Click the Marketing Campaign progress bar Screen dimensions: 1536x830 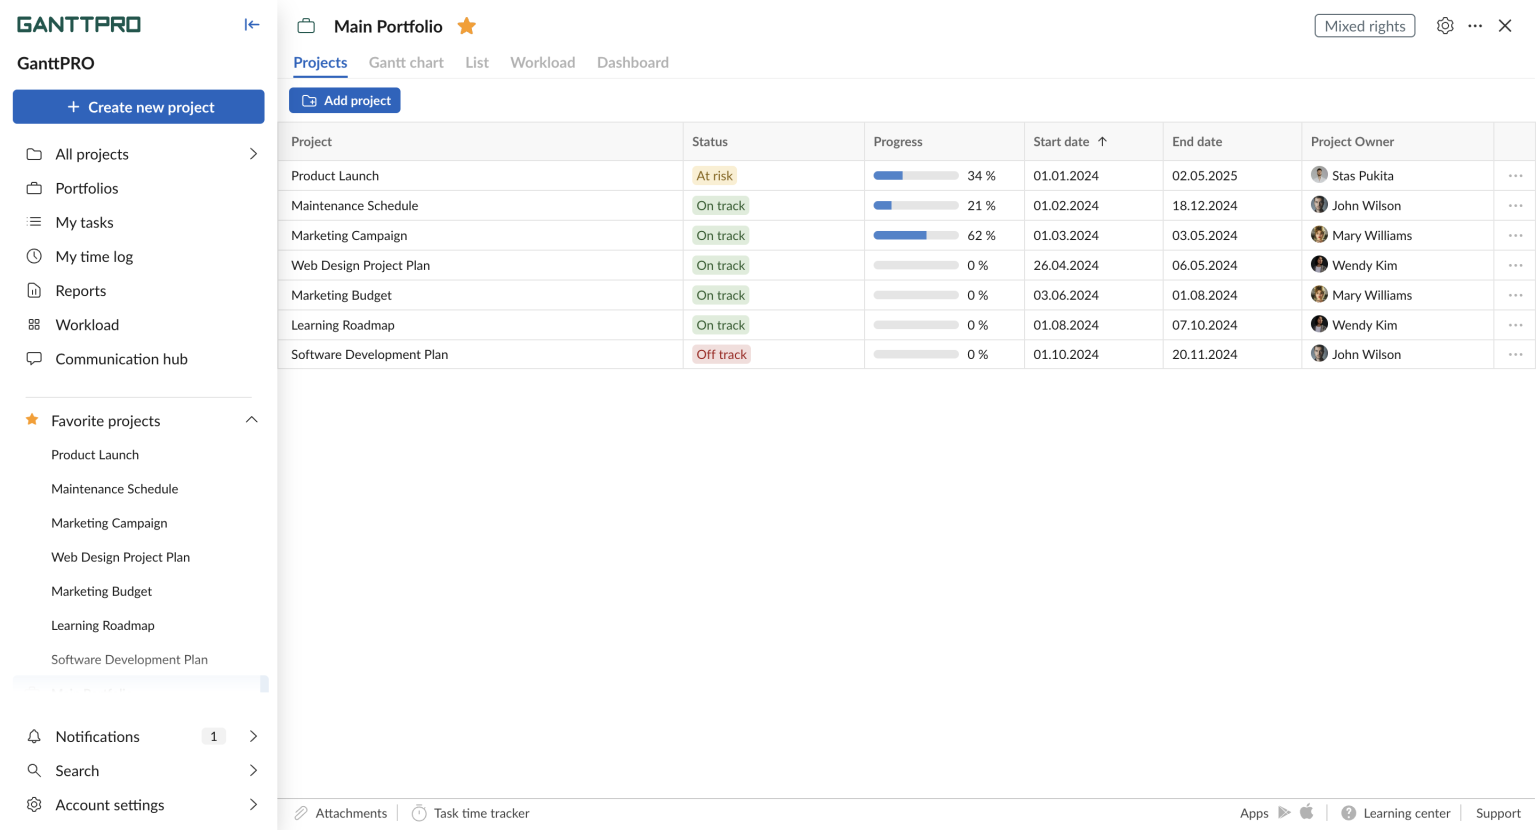click(915, 235)
